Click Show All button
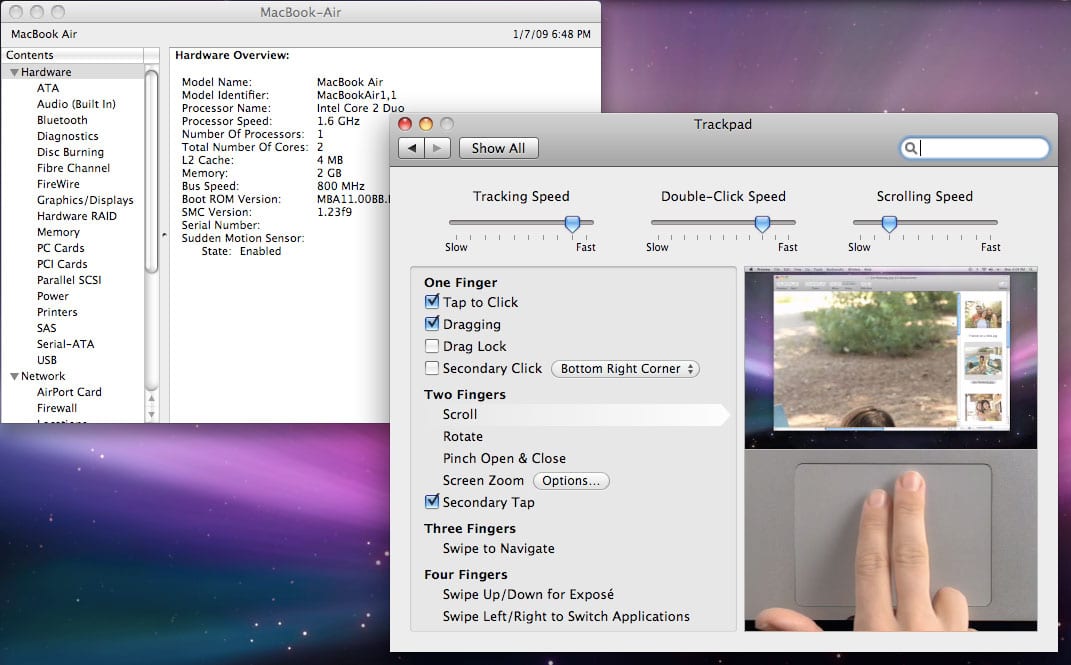The width and height of the screenshot is (1071, 665). [x=499, y=148]
